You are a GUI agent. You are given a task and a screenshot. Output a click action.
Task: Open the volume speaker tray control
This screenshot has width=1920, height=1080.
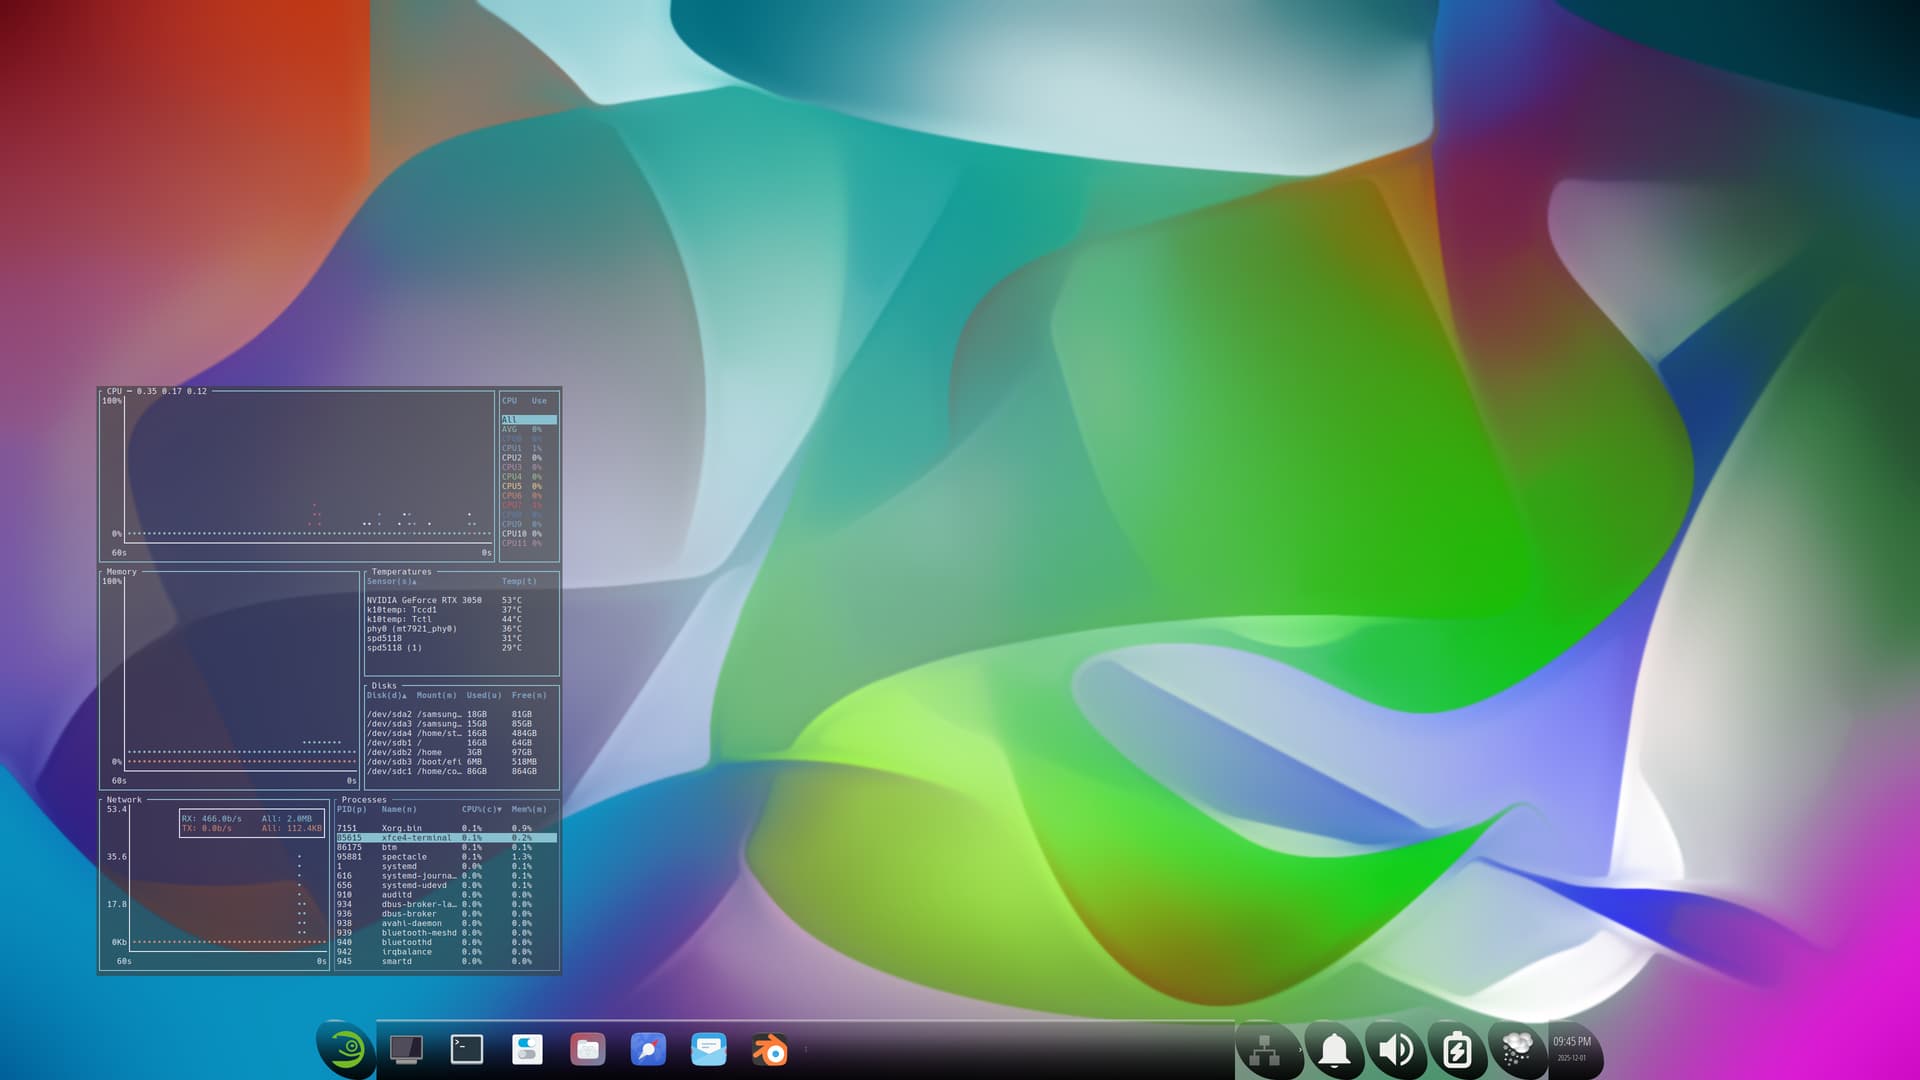click(1395, 1050)
